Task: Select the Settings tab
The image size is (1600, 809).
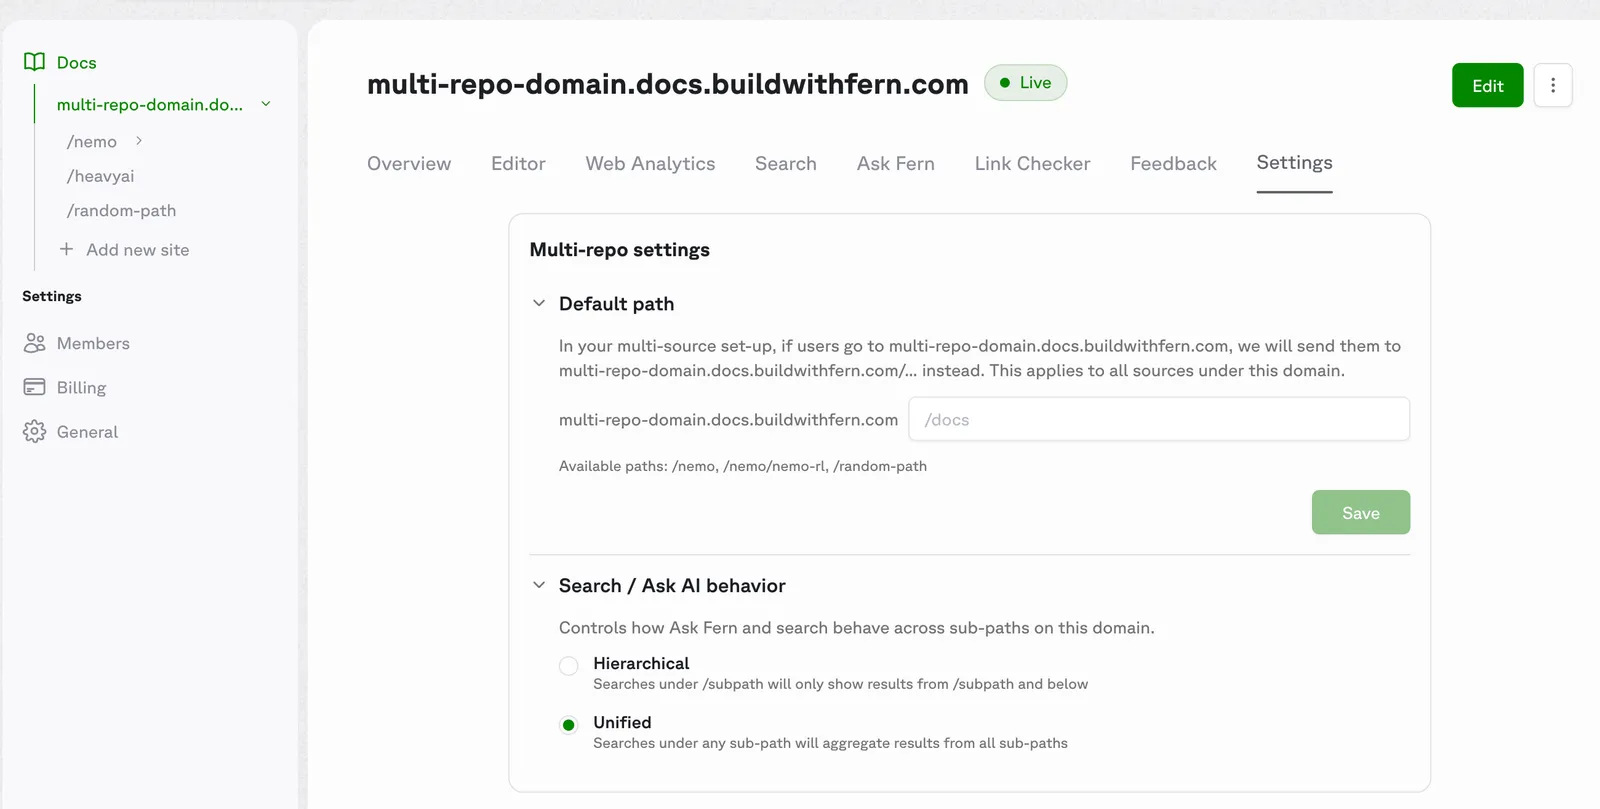Action: coord(1294,162)
